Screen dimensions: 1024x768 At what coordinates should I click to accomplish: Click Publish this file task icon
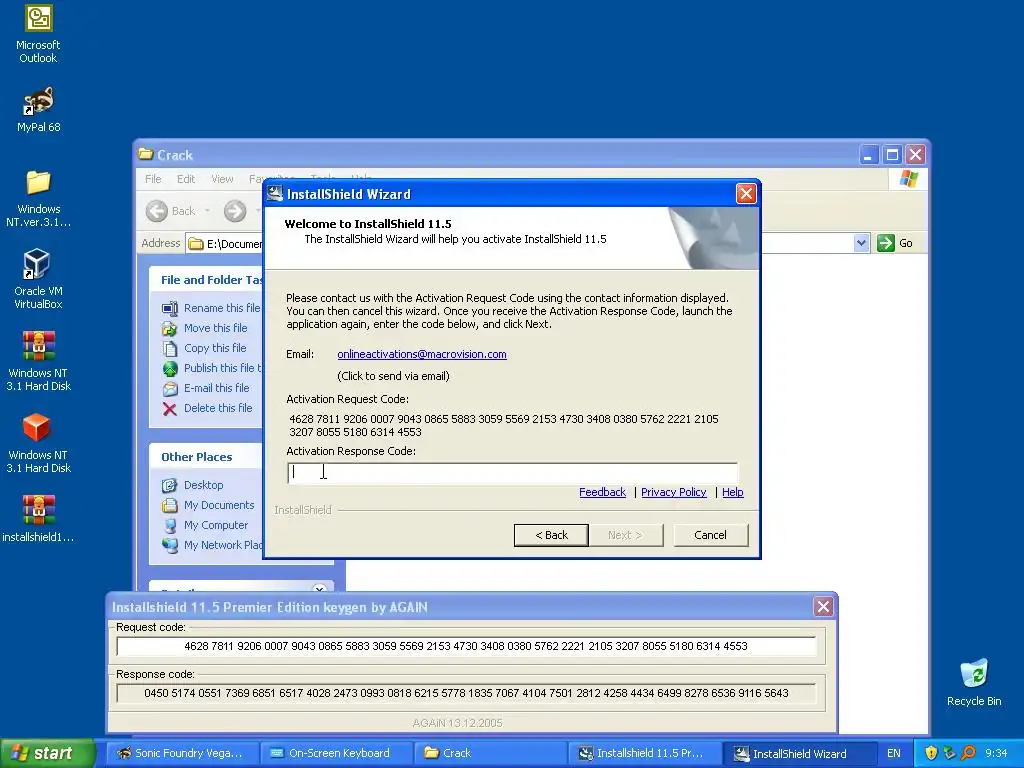coord(170,369)
